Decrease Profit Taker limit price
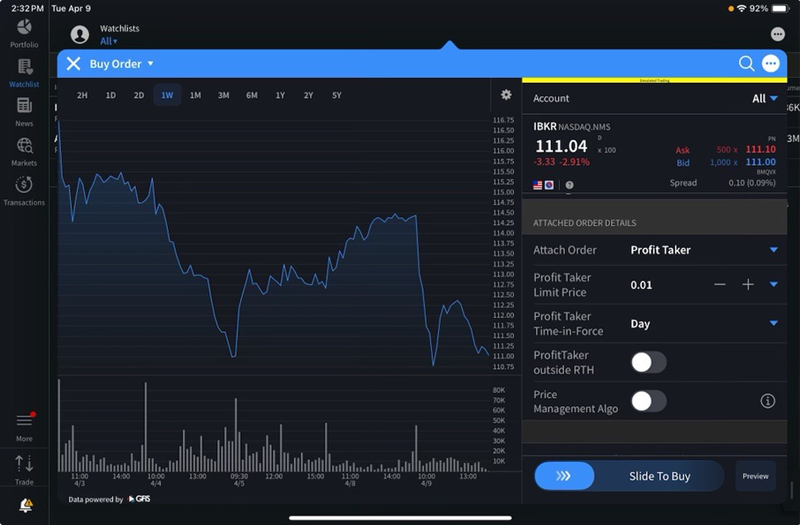Viewport: 800px width, 525px height. 719,284
